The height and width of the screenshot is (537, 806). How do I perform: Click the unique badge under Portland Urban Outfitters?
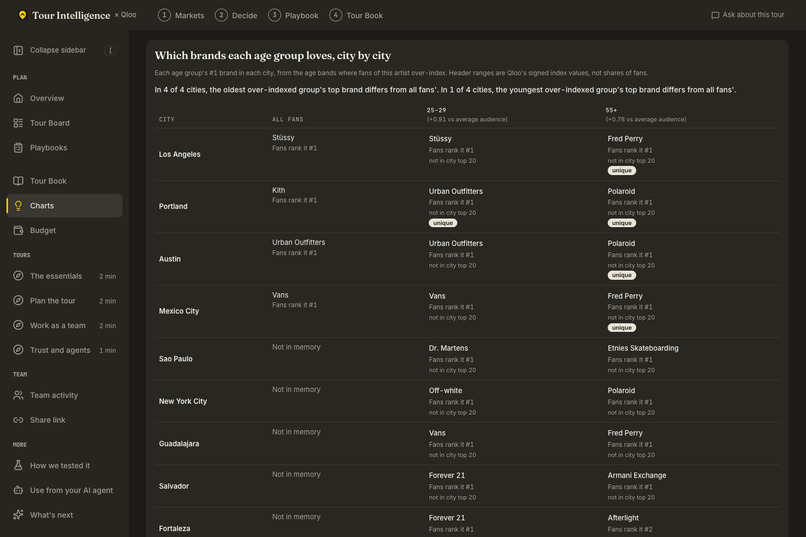(x=443, y=223)
